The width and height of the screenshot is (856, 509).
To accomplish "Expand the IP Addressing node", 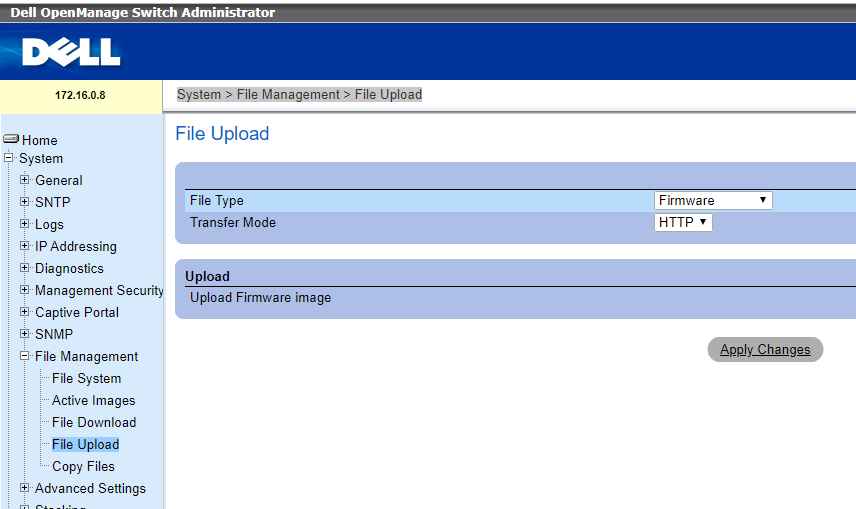I will (x=24, y=245).
